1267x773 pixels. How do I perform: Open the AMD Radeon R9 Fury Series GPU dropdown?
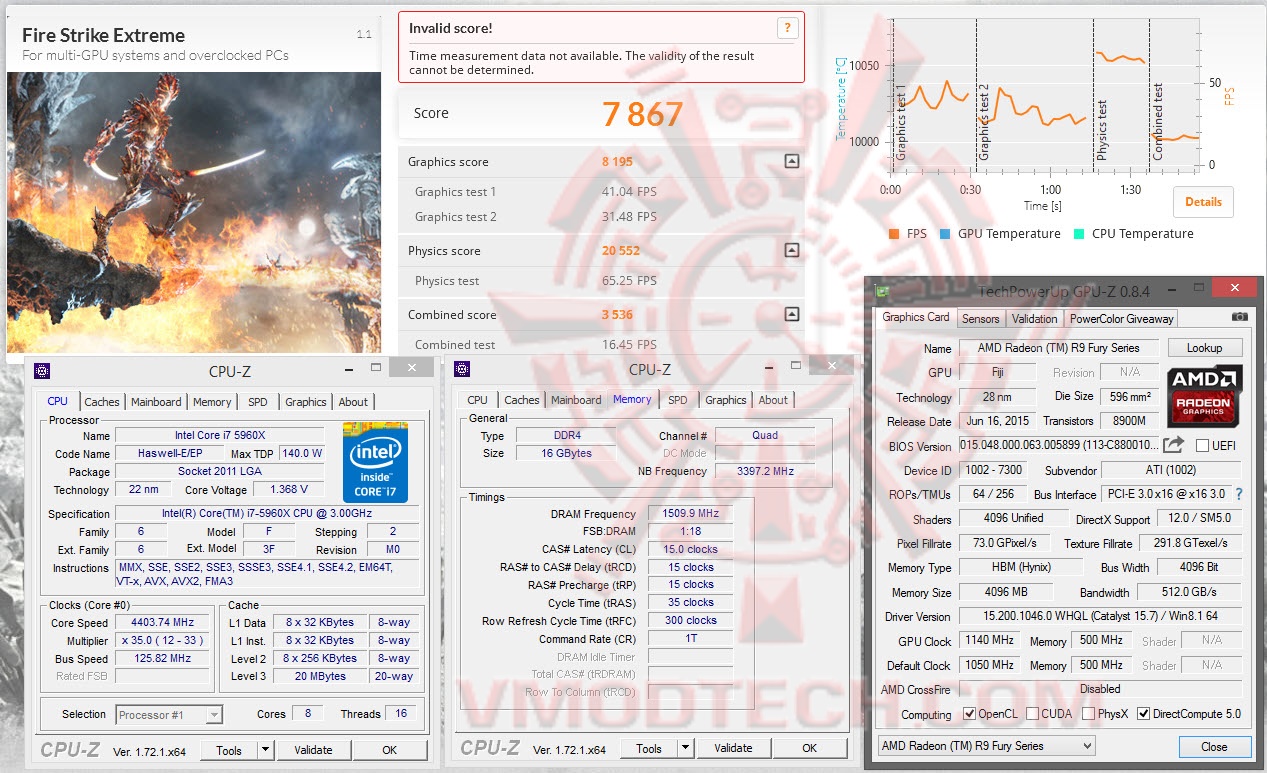(987, 746)
